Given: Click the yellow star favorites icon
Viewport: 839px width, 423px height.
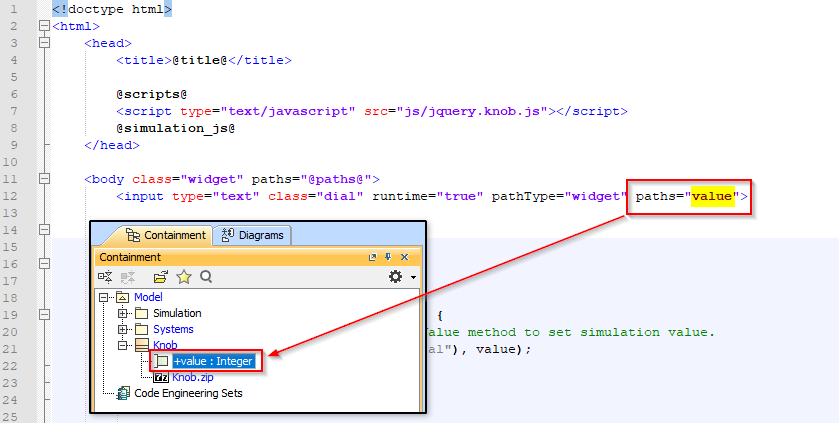Looking at the screenshot, I should (x=184, y=277).
